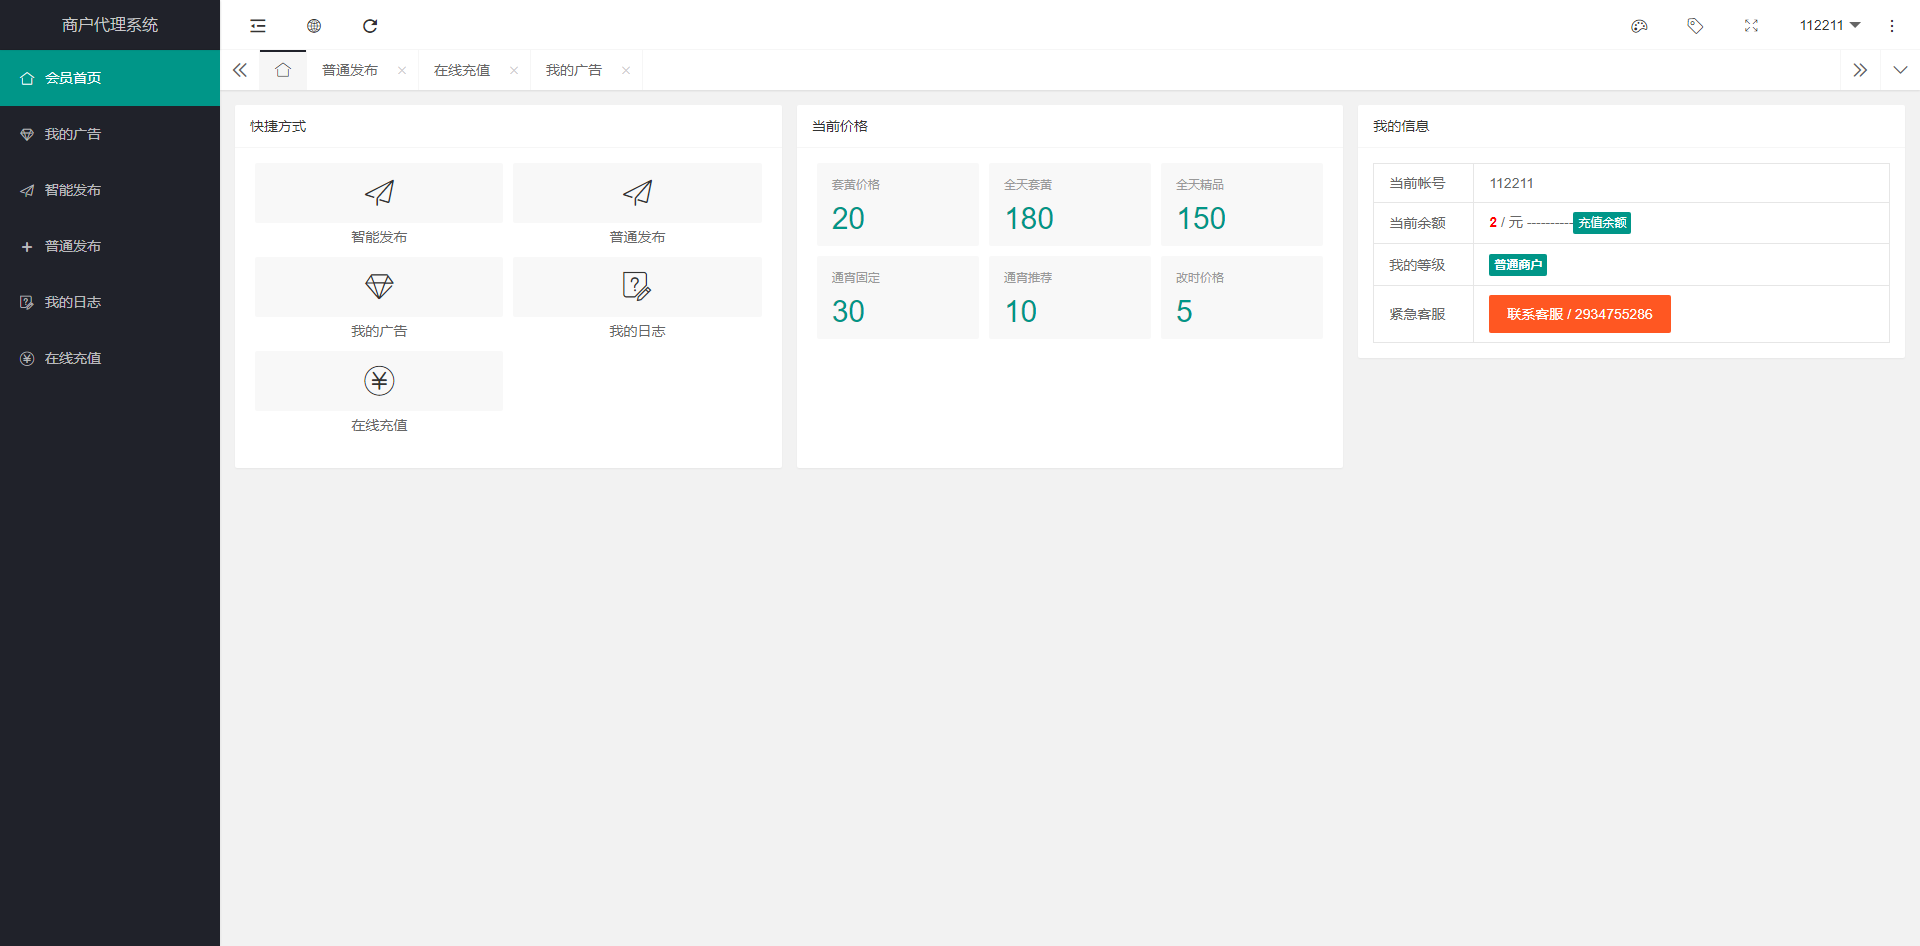Click the 紧急客服 label cell

(x=1424, y=314)
